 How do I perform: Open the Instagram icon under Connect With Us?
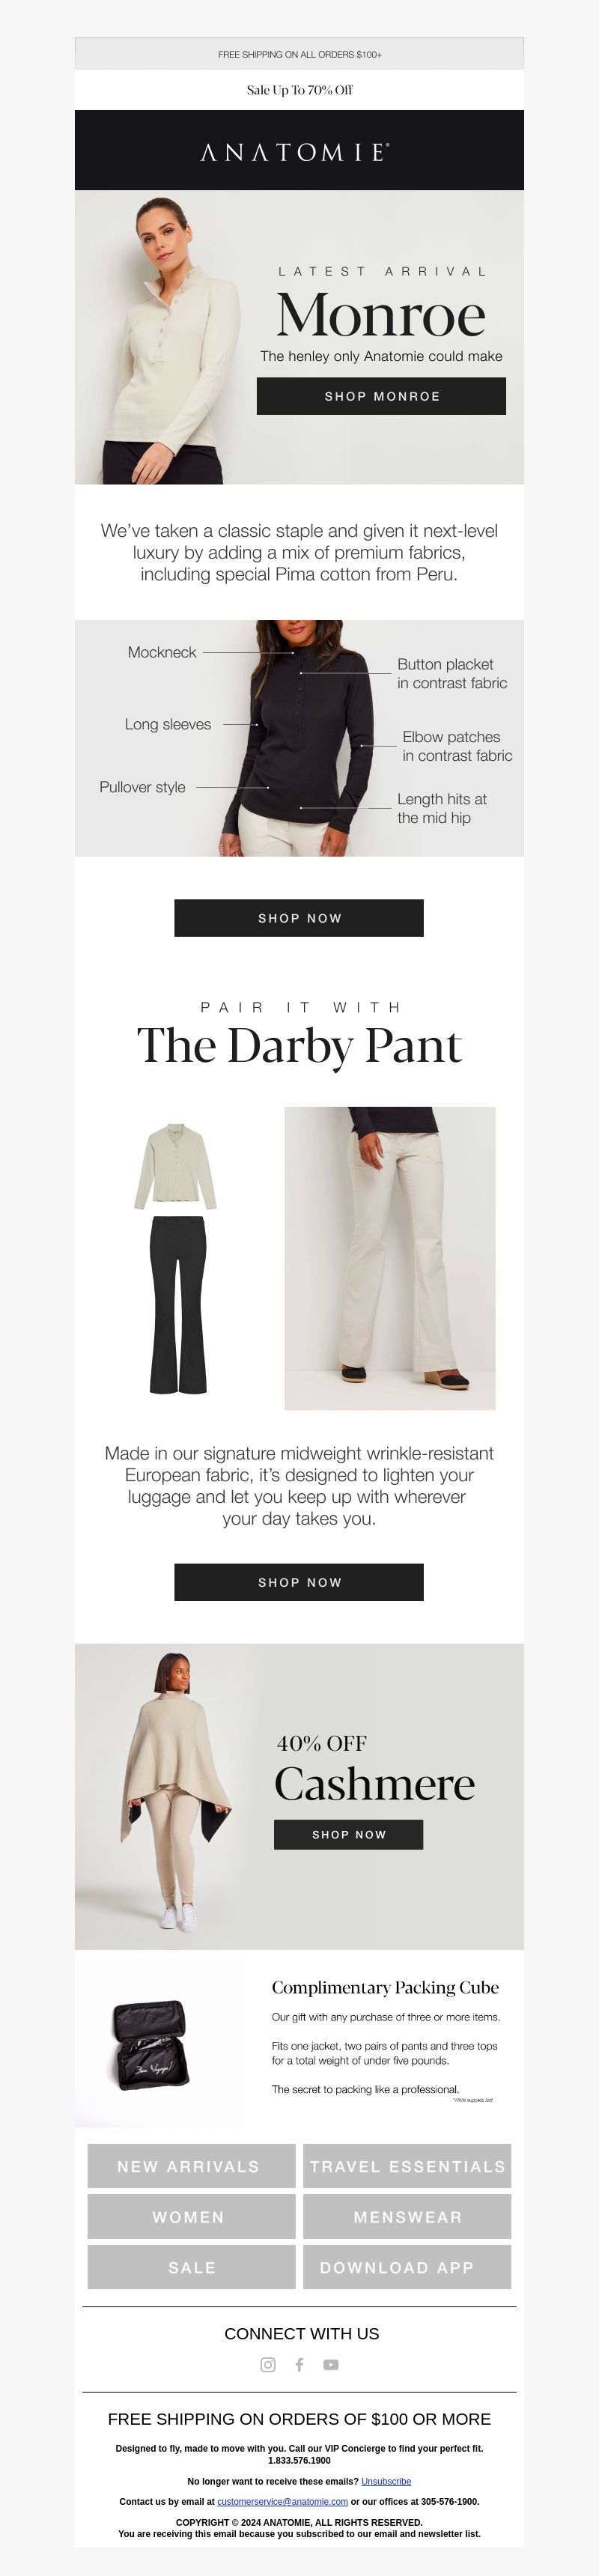(268, 2364)
